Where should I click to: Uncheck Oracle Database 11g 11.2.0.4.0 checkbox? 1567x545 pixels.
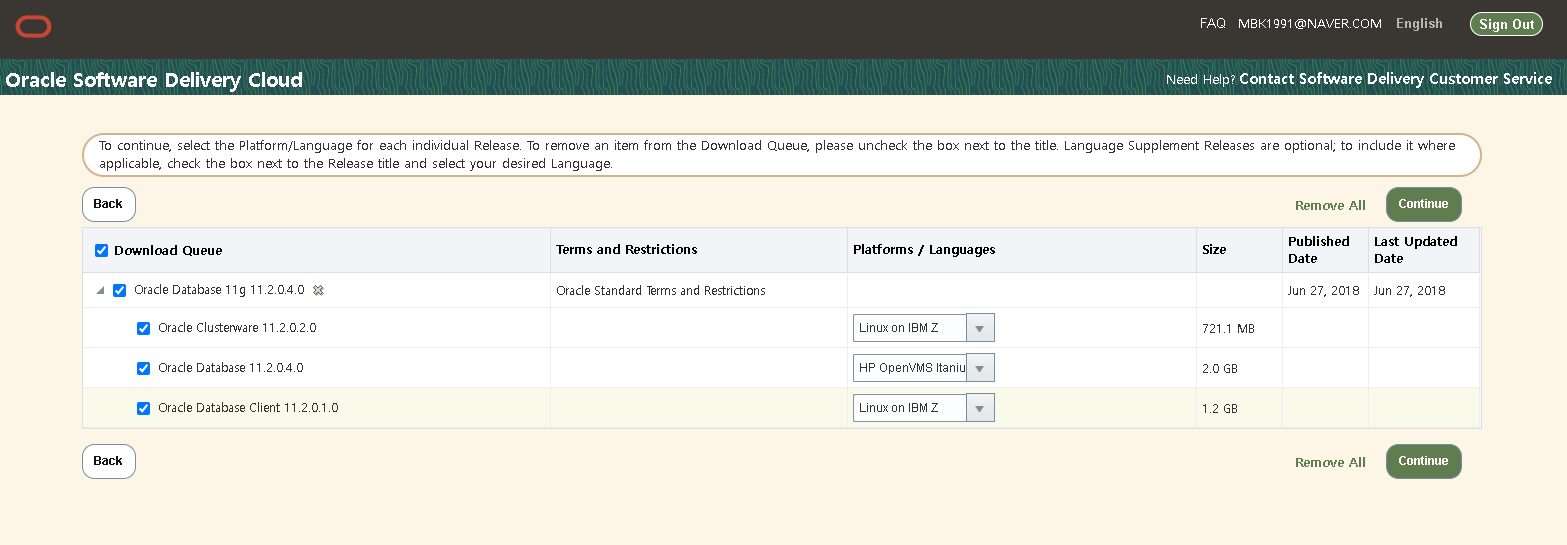[120, 290]
